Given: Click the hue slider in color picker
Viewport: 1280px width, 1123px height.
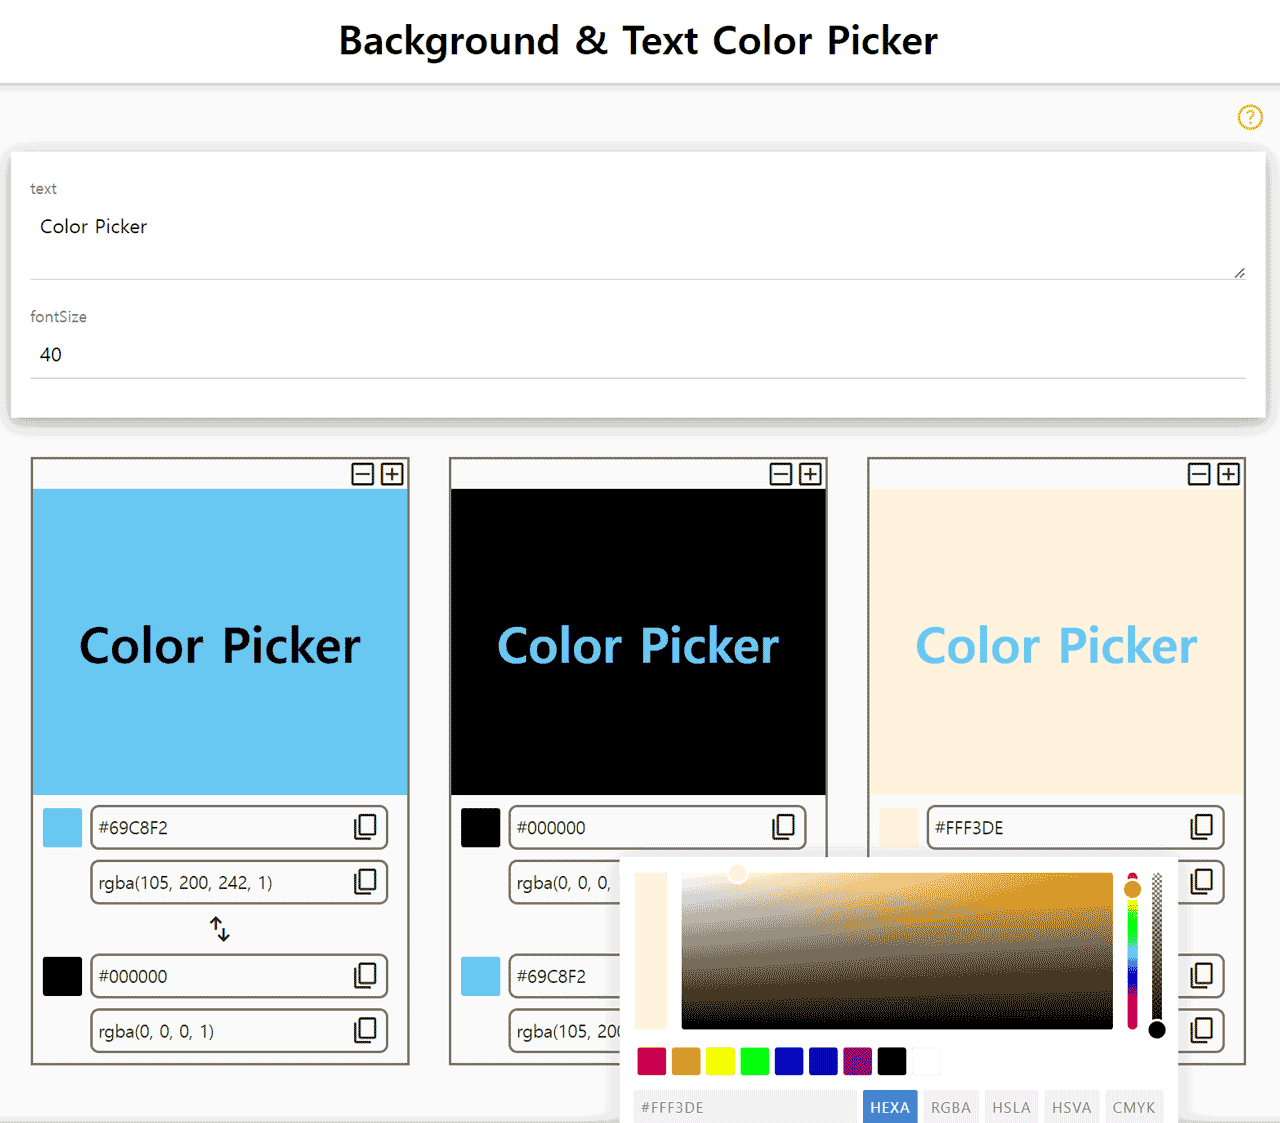Looking at the screenshot, I should click(1132, 950).
